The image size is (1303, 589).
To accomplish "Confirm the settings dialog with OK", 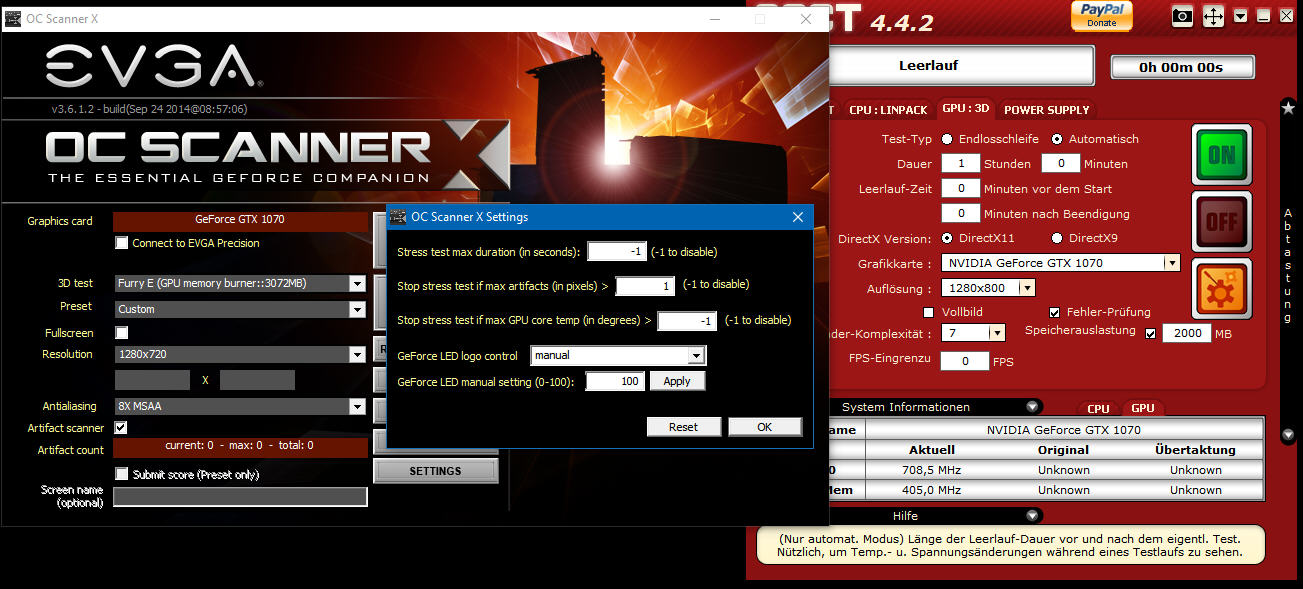I will tap(765, 427).
